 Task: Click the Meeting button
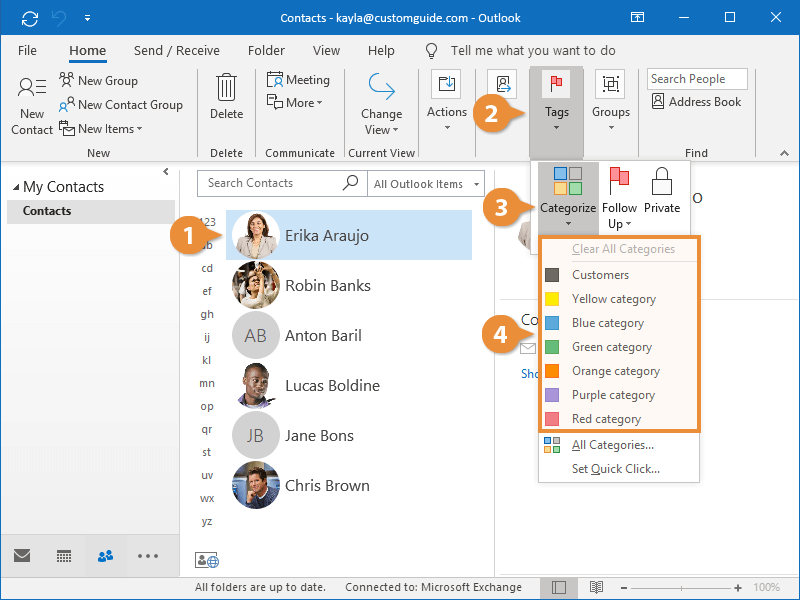pyautogui.click(x=298, y=80)
